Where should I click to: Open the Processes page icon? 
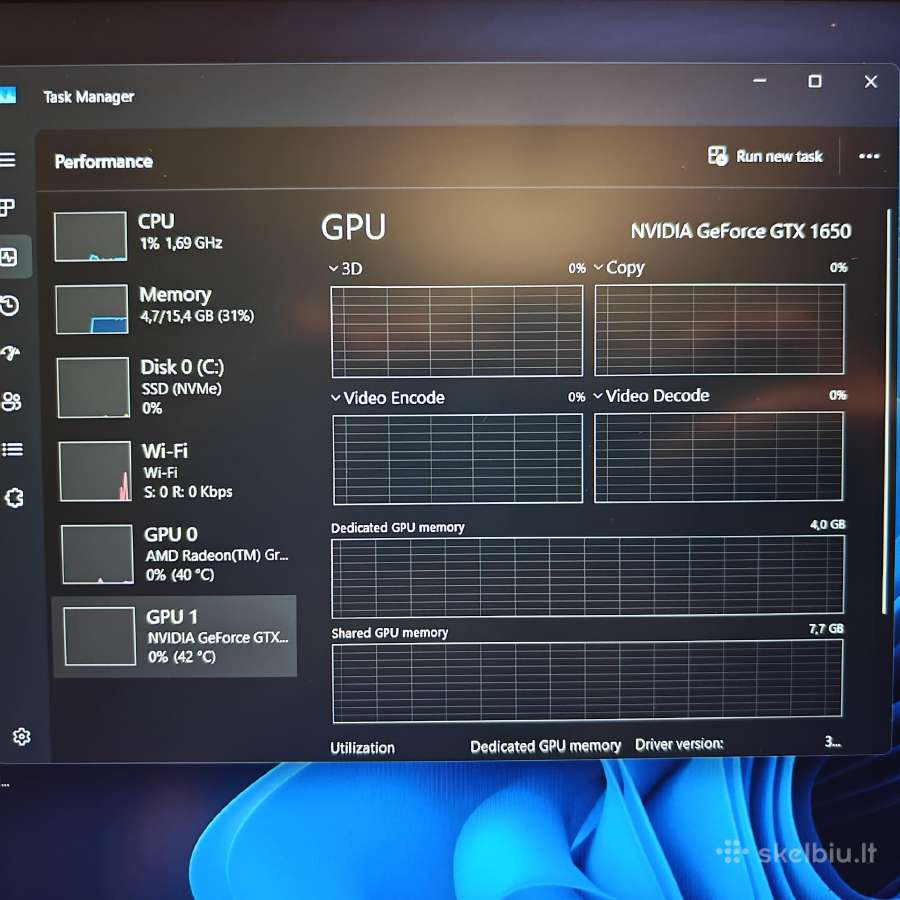click(7, 207)
